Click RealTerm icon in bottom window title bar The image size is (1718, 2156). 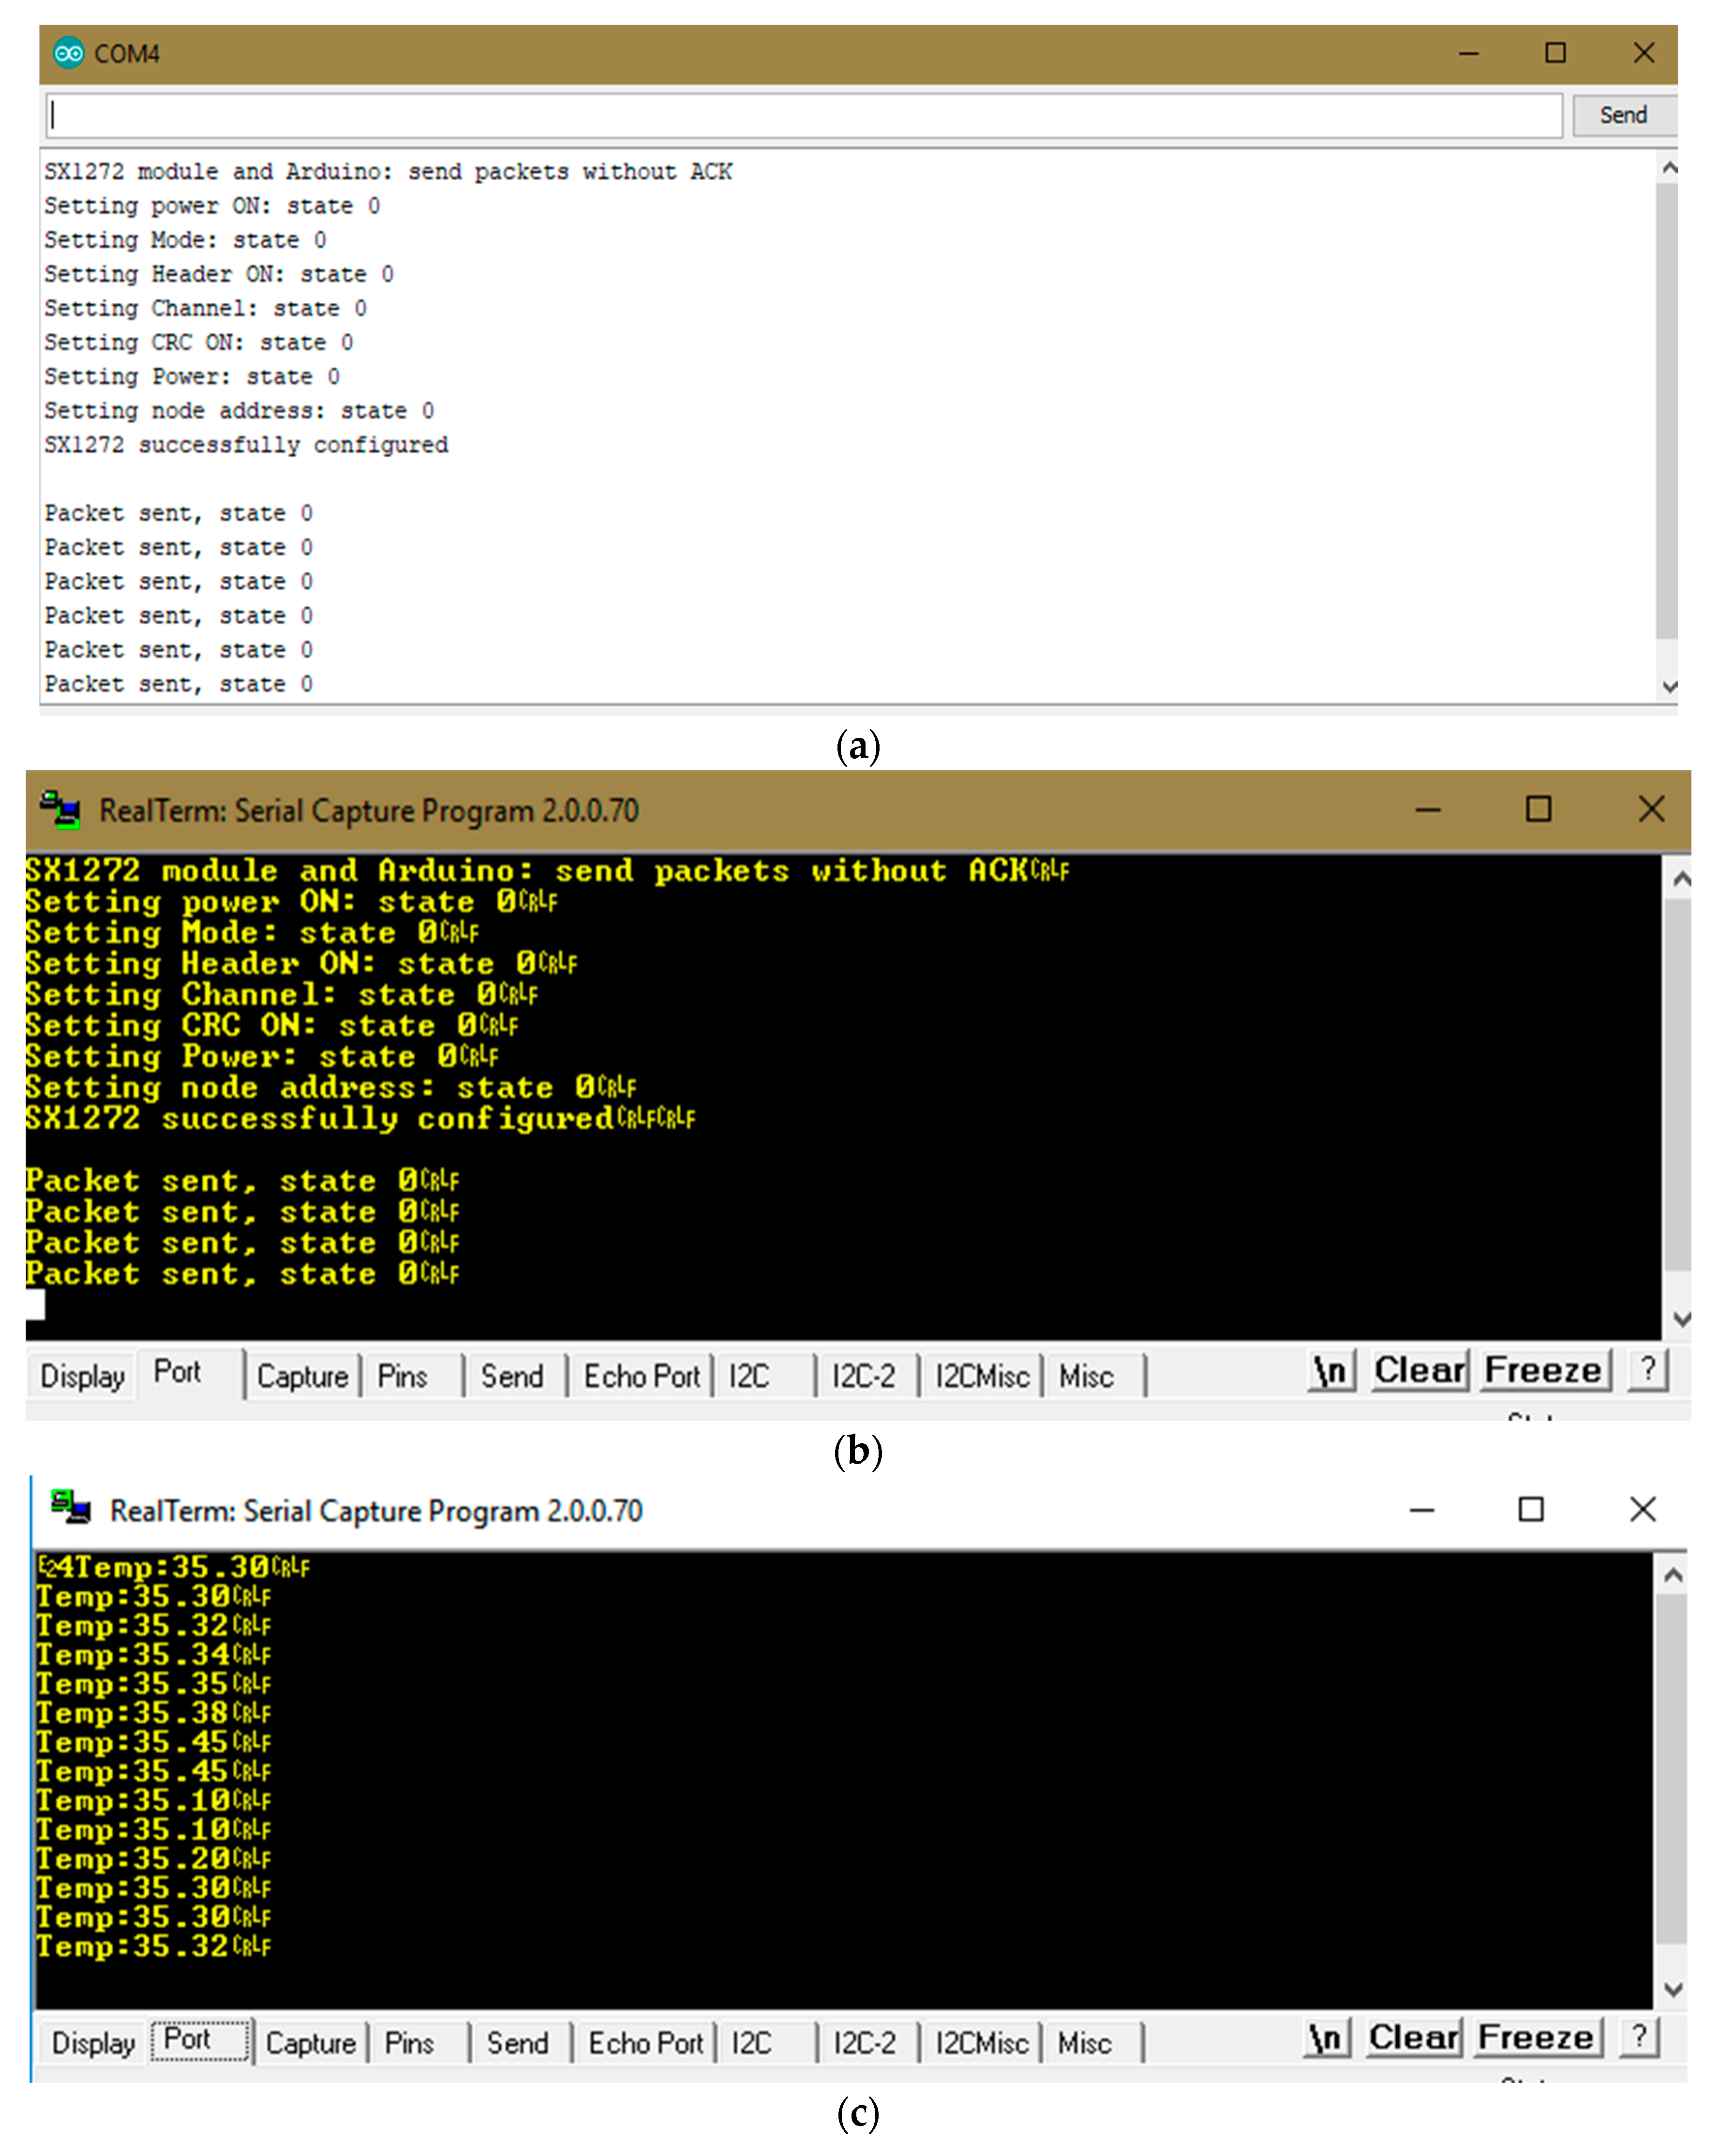pos(70,1509)
